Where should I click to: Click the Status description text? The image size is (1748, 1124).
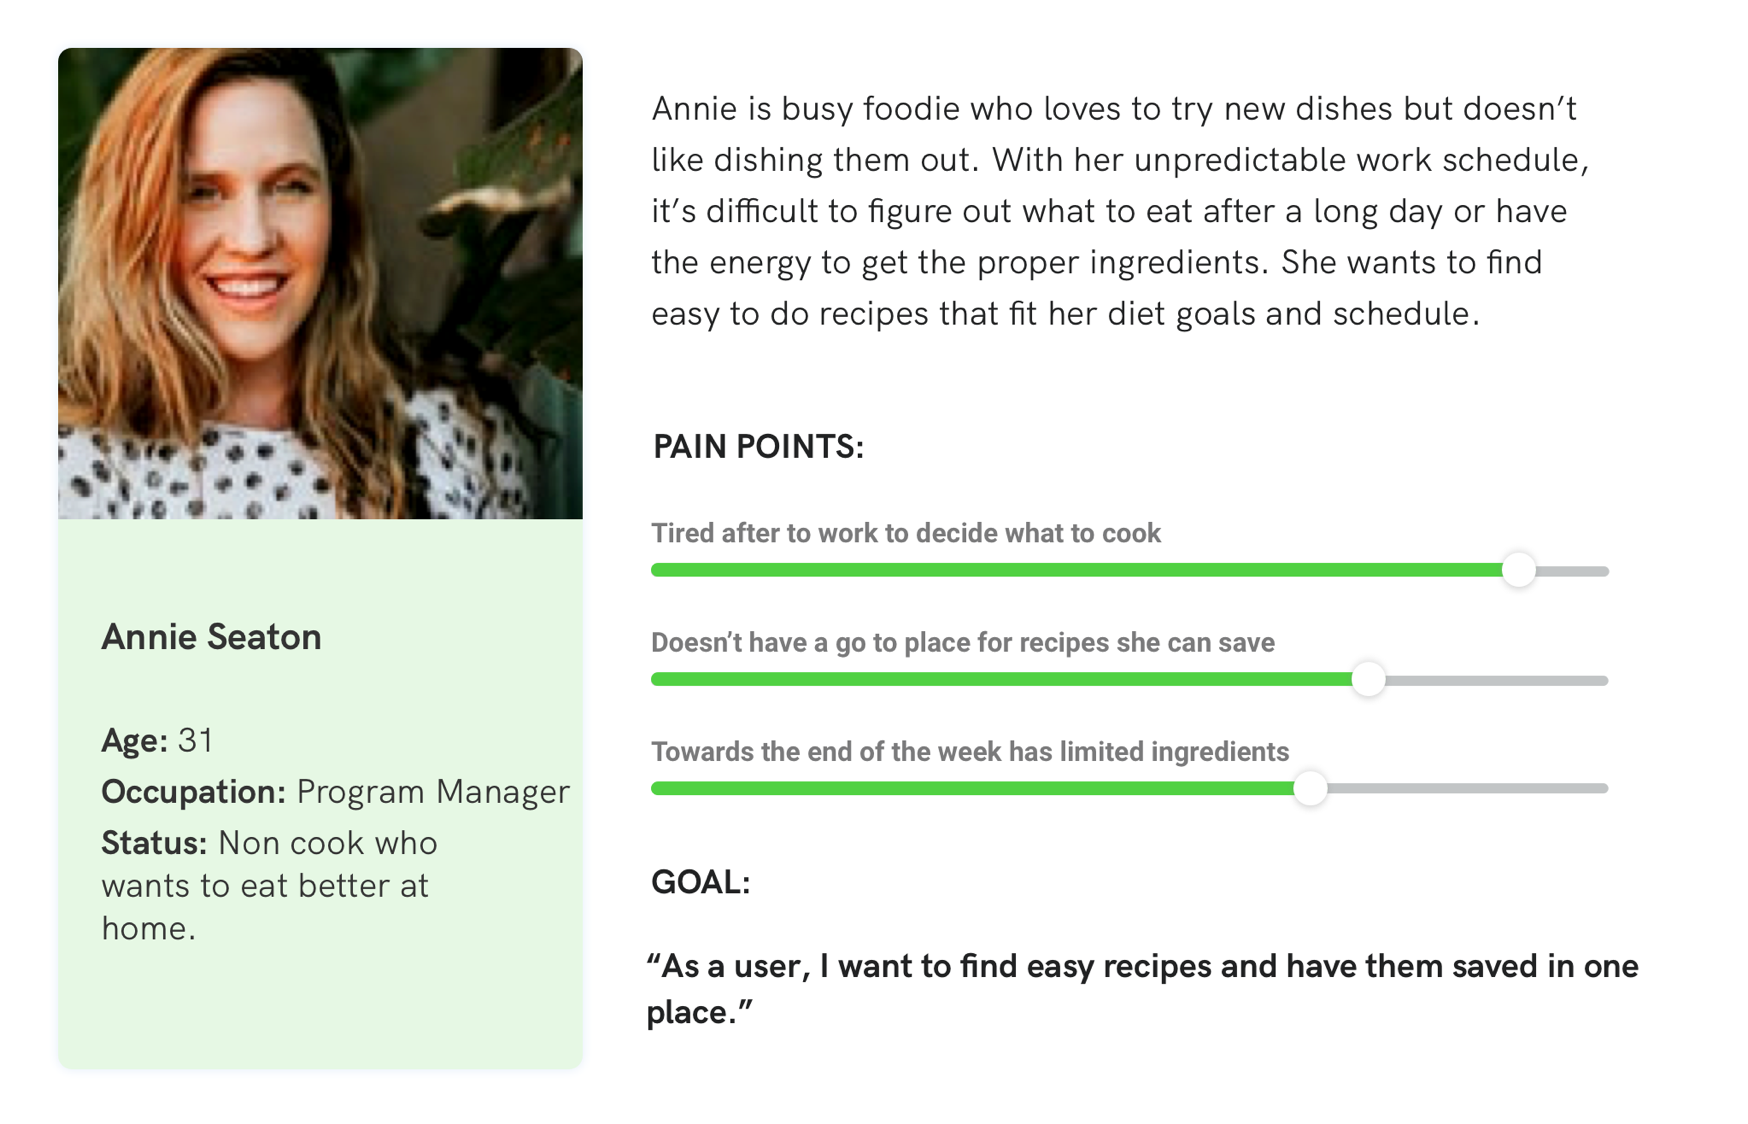270,885
